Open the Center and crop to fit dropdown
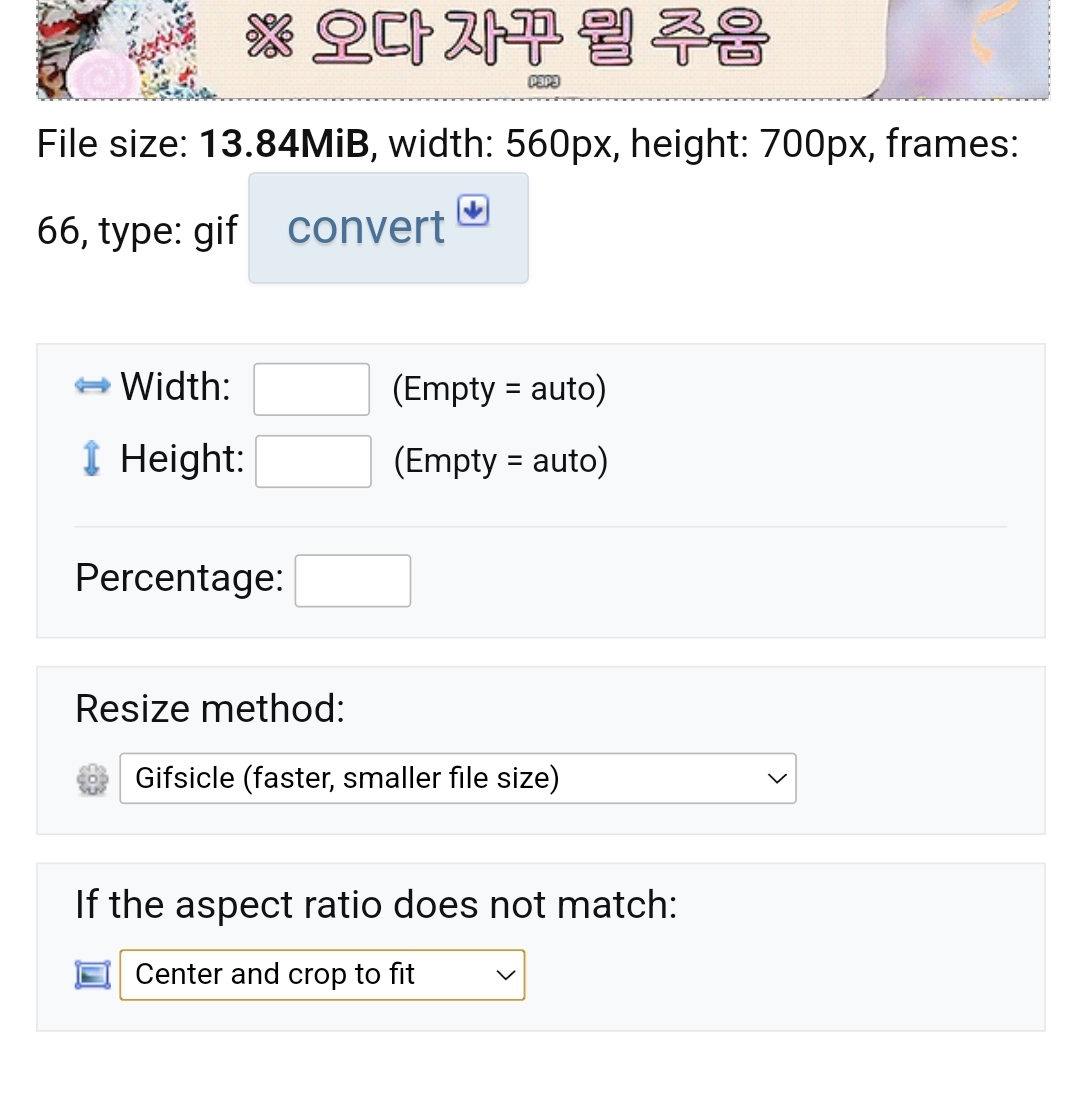The height and width of the screenshot is (1098, 1080). 322,975
